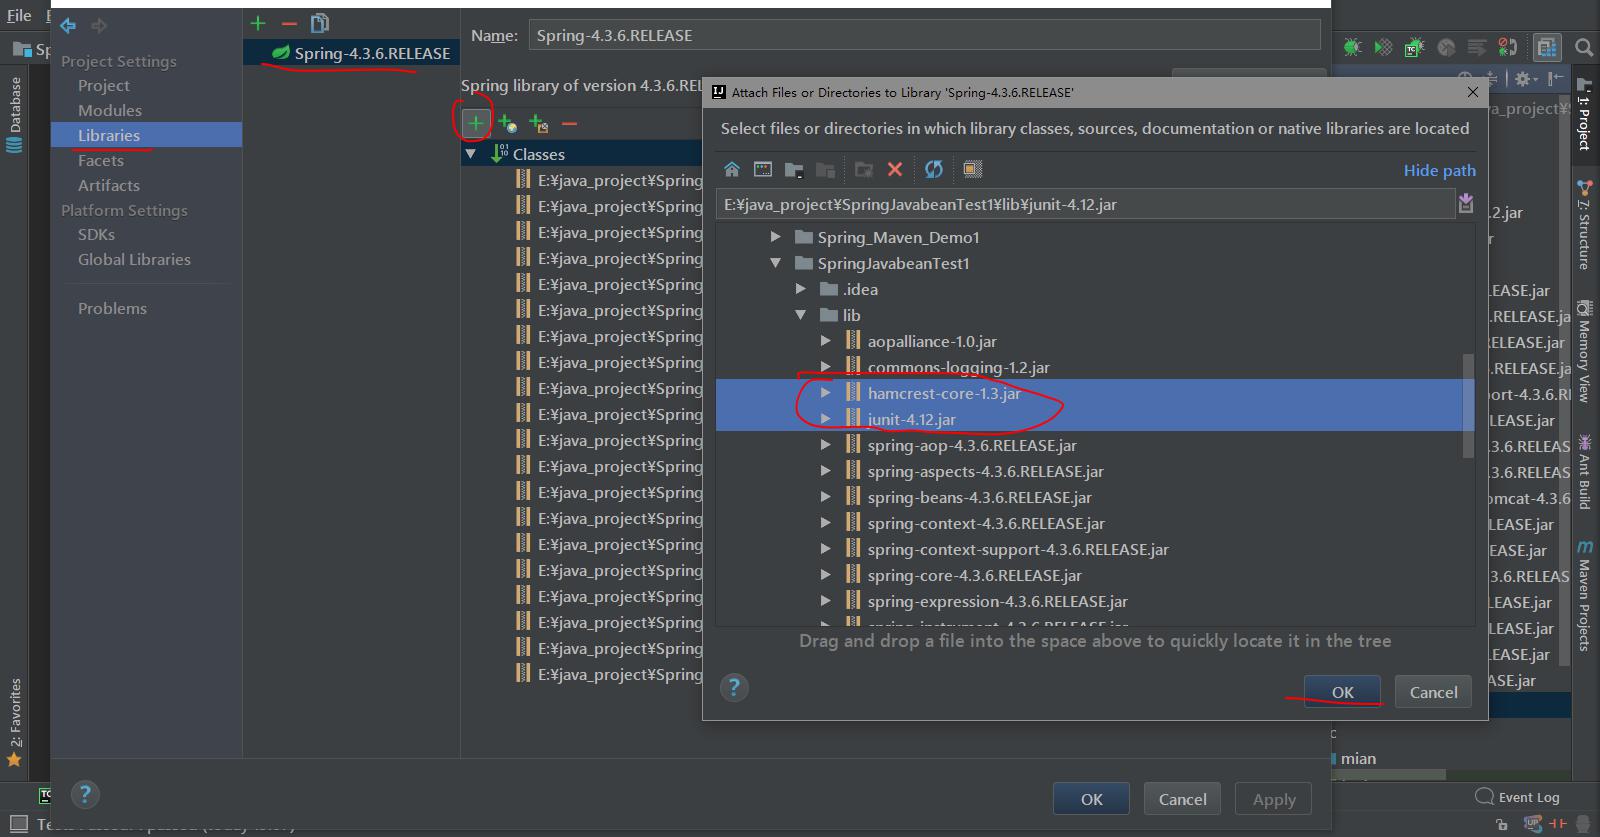Run with coverage from main toolbar
The height and width of the screenshot is (837, 1600).
(x=1383, y=47)
